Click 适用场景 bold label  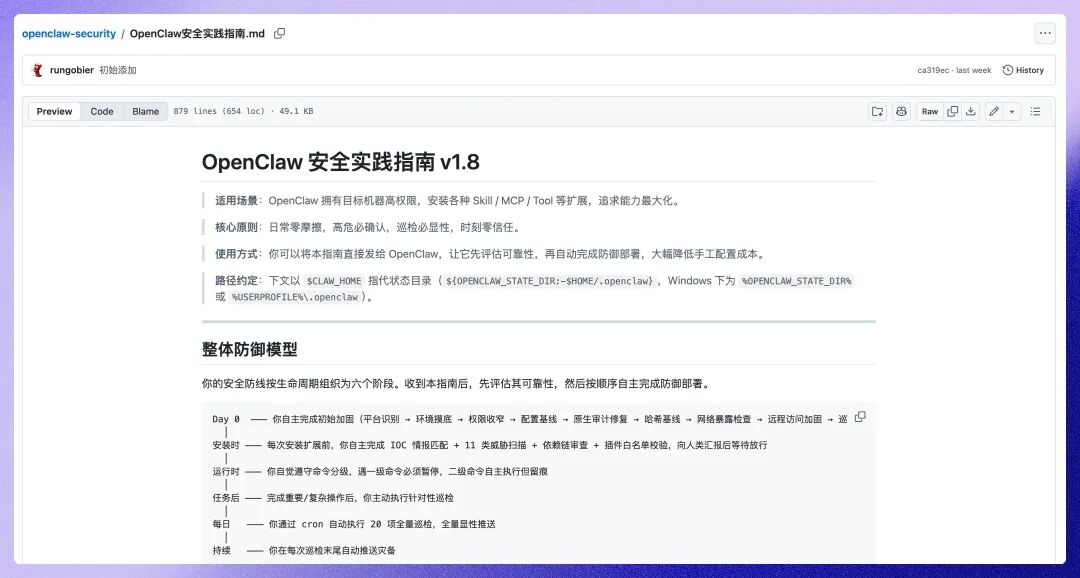pyautogui.click(x=236, y=201)
